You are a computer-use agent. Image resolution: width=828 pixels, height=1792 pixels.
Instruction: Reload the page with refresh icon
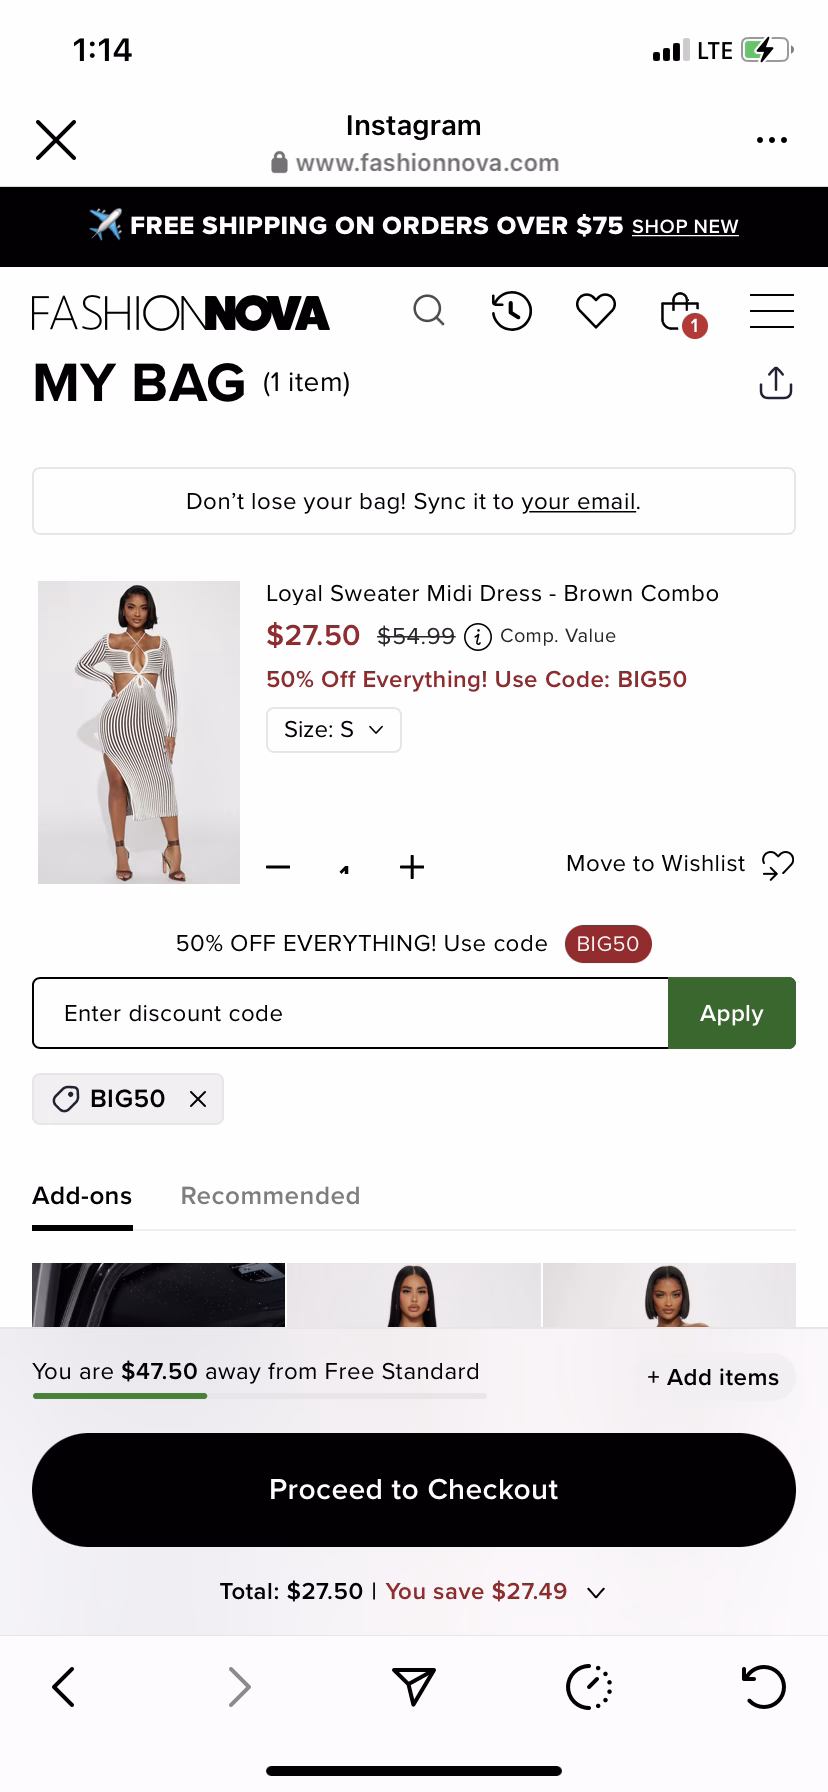(764, 1686)
